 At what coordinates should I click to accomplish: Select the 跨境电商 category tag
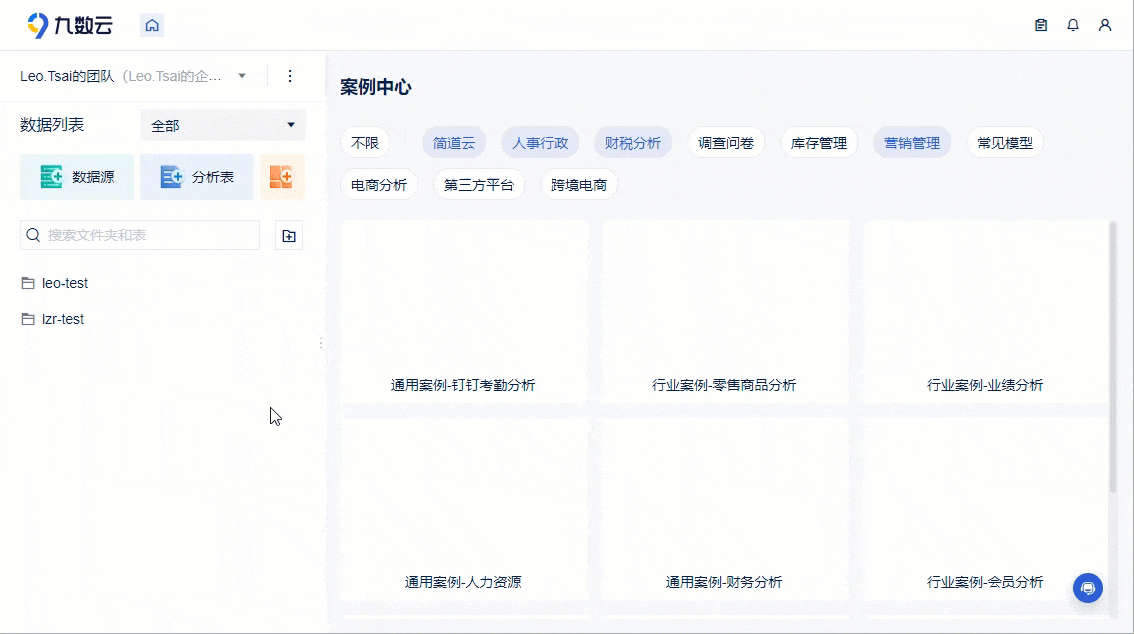coord(579,185)
